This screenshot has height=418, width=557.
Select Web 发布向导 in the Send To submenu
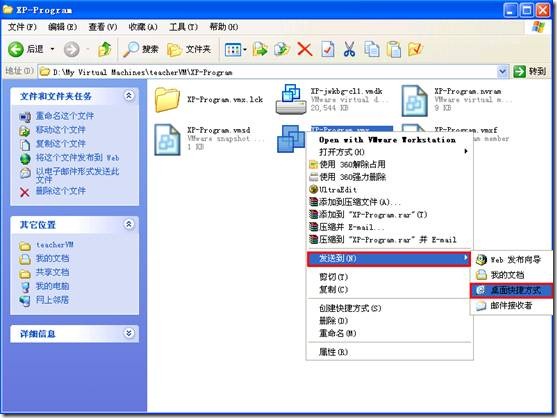(x=512, y=260)
